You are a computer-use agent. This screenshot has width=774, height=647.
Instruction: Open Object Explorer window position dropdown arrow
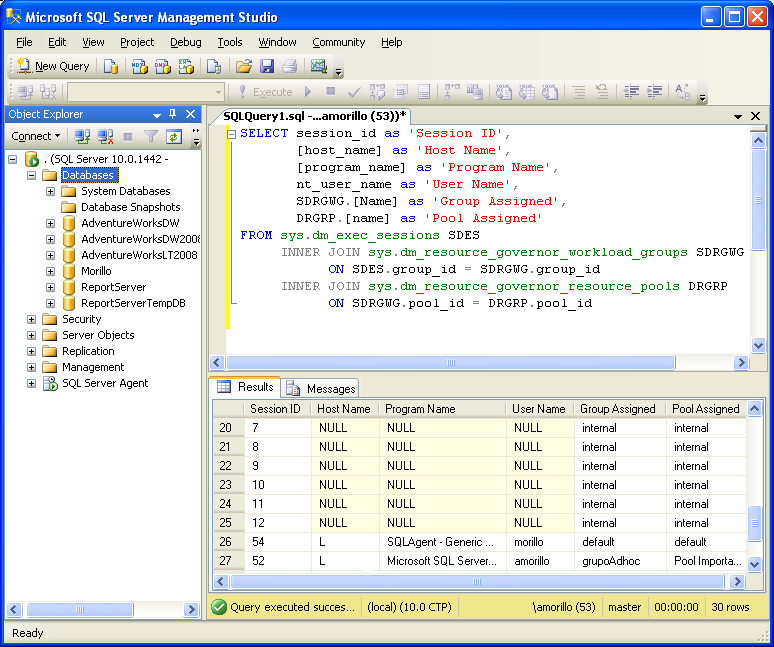click(x=157, y=115)
